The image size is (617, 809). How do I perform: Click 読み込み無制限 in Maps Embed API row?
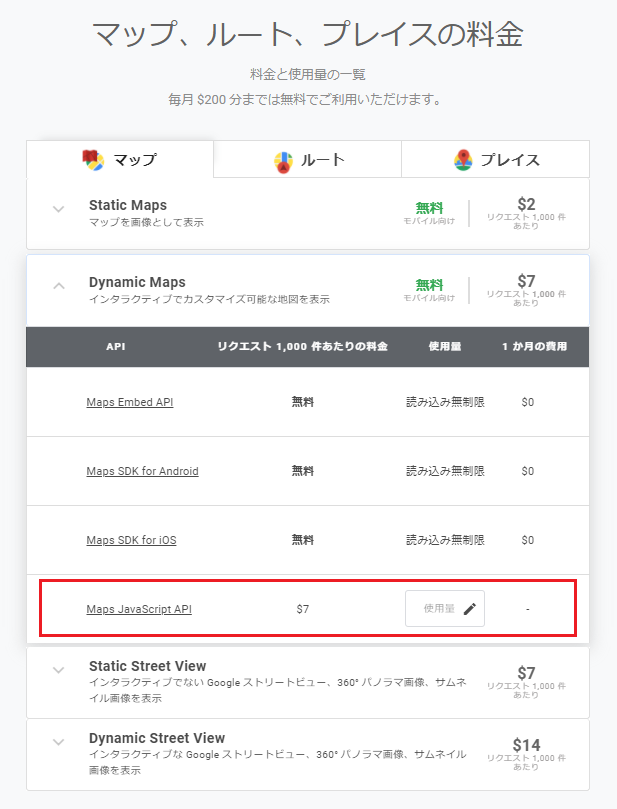click(445, 402)
